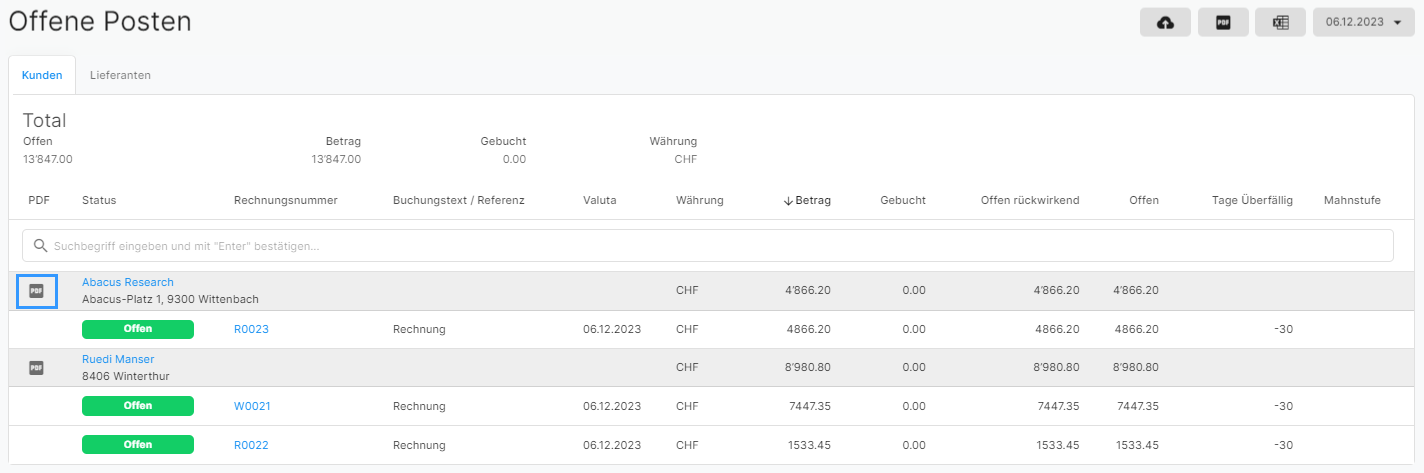Switch to the Lieferanten tab
Viewport: 1424px width, 473px height.
pos(120,75)
